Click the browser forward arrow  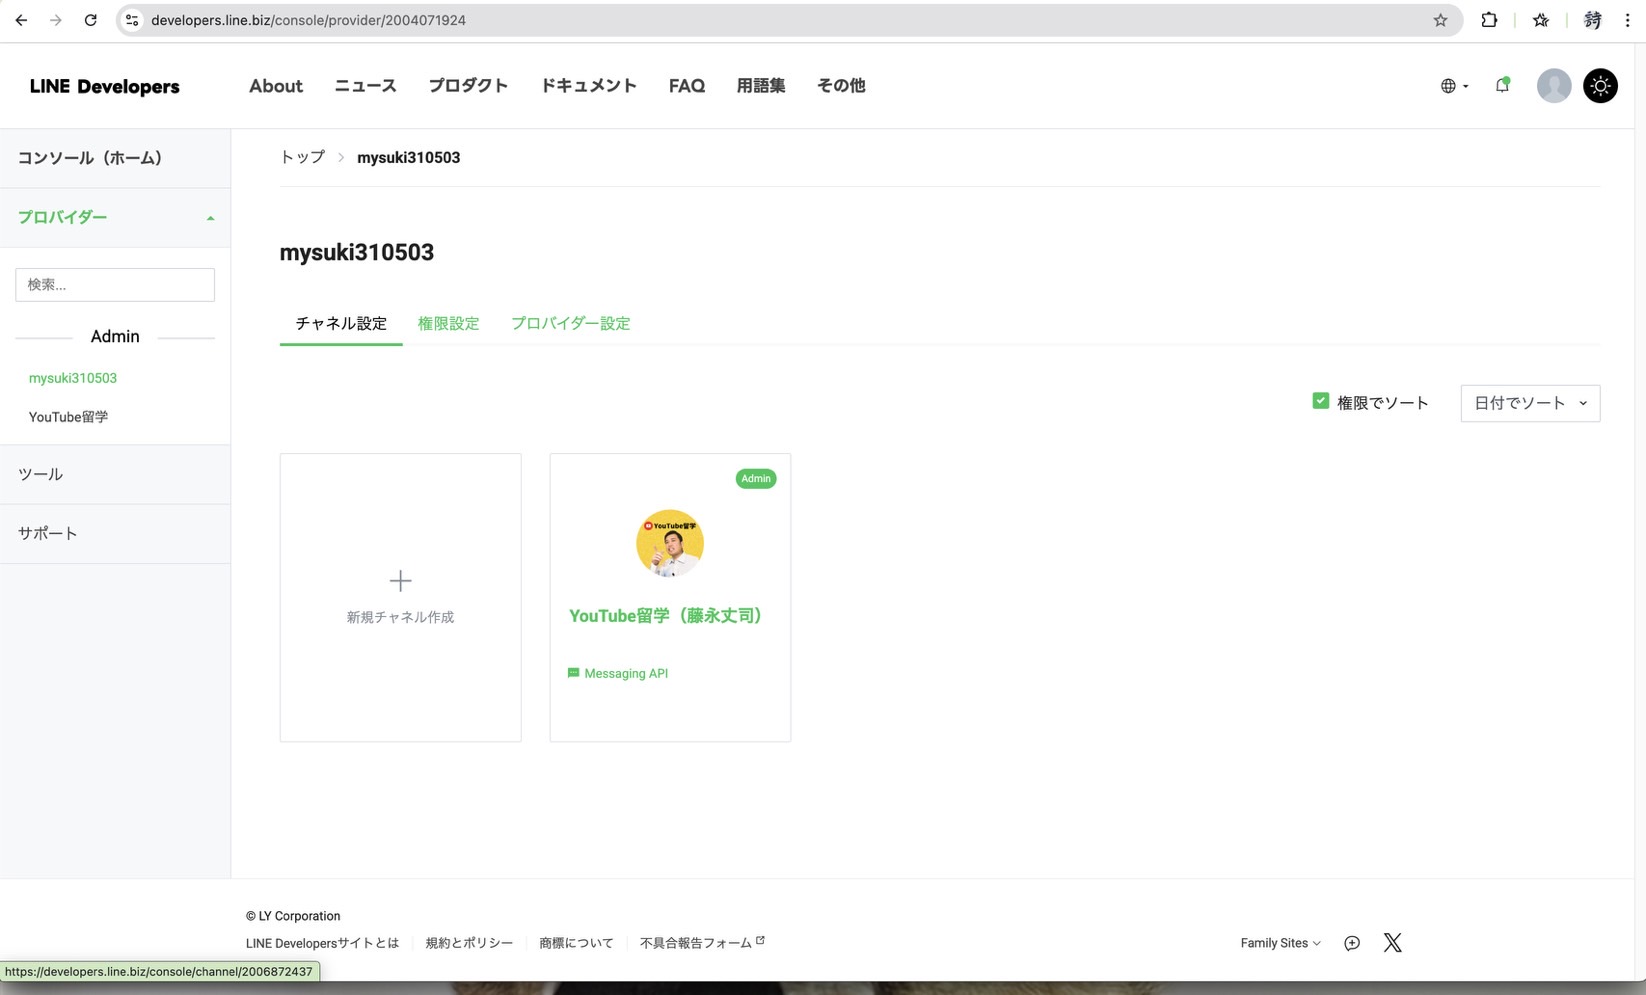pyautogui.click(x=56, y=20)
